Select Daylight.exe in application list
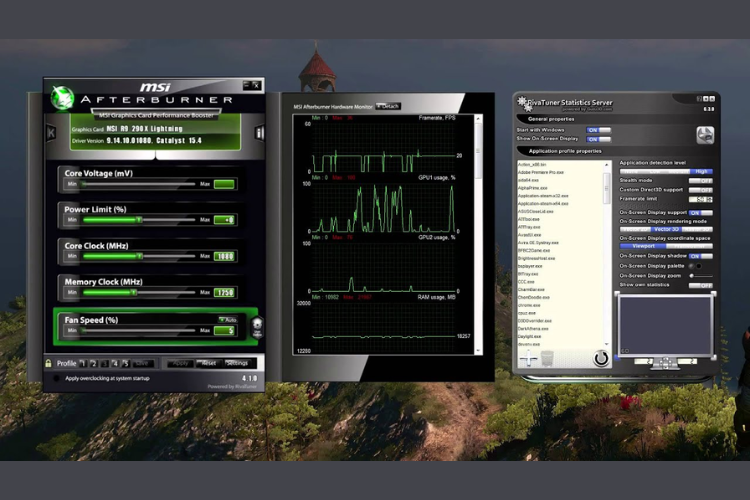The height and width of the screenshot is (500, 750). [529, 336]
